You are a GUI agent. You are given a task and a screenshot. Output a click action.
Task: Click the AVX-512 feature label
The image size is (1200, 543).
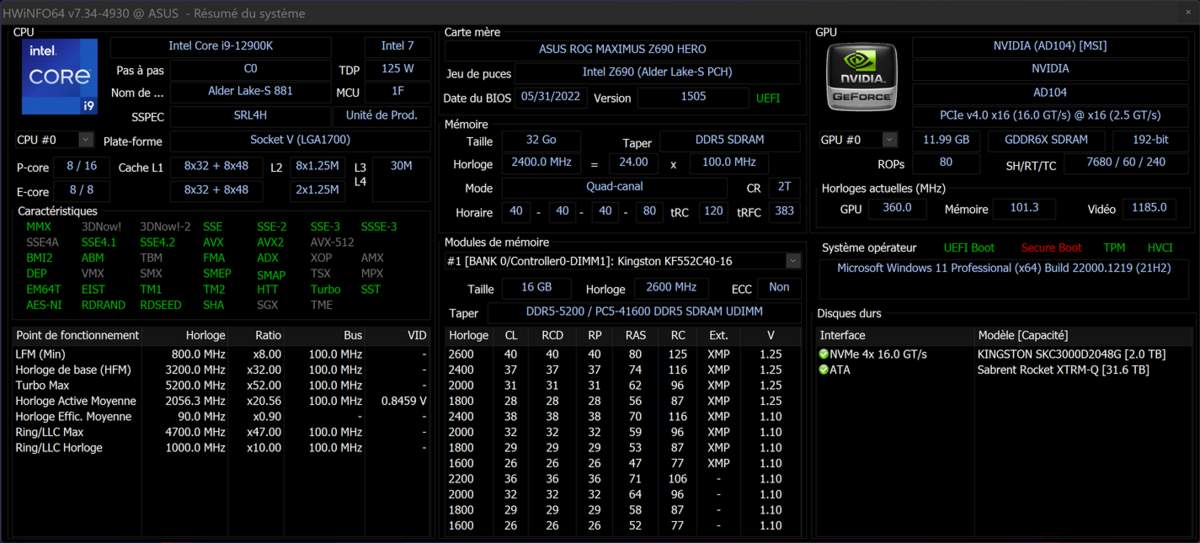coord(331,243)
